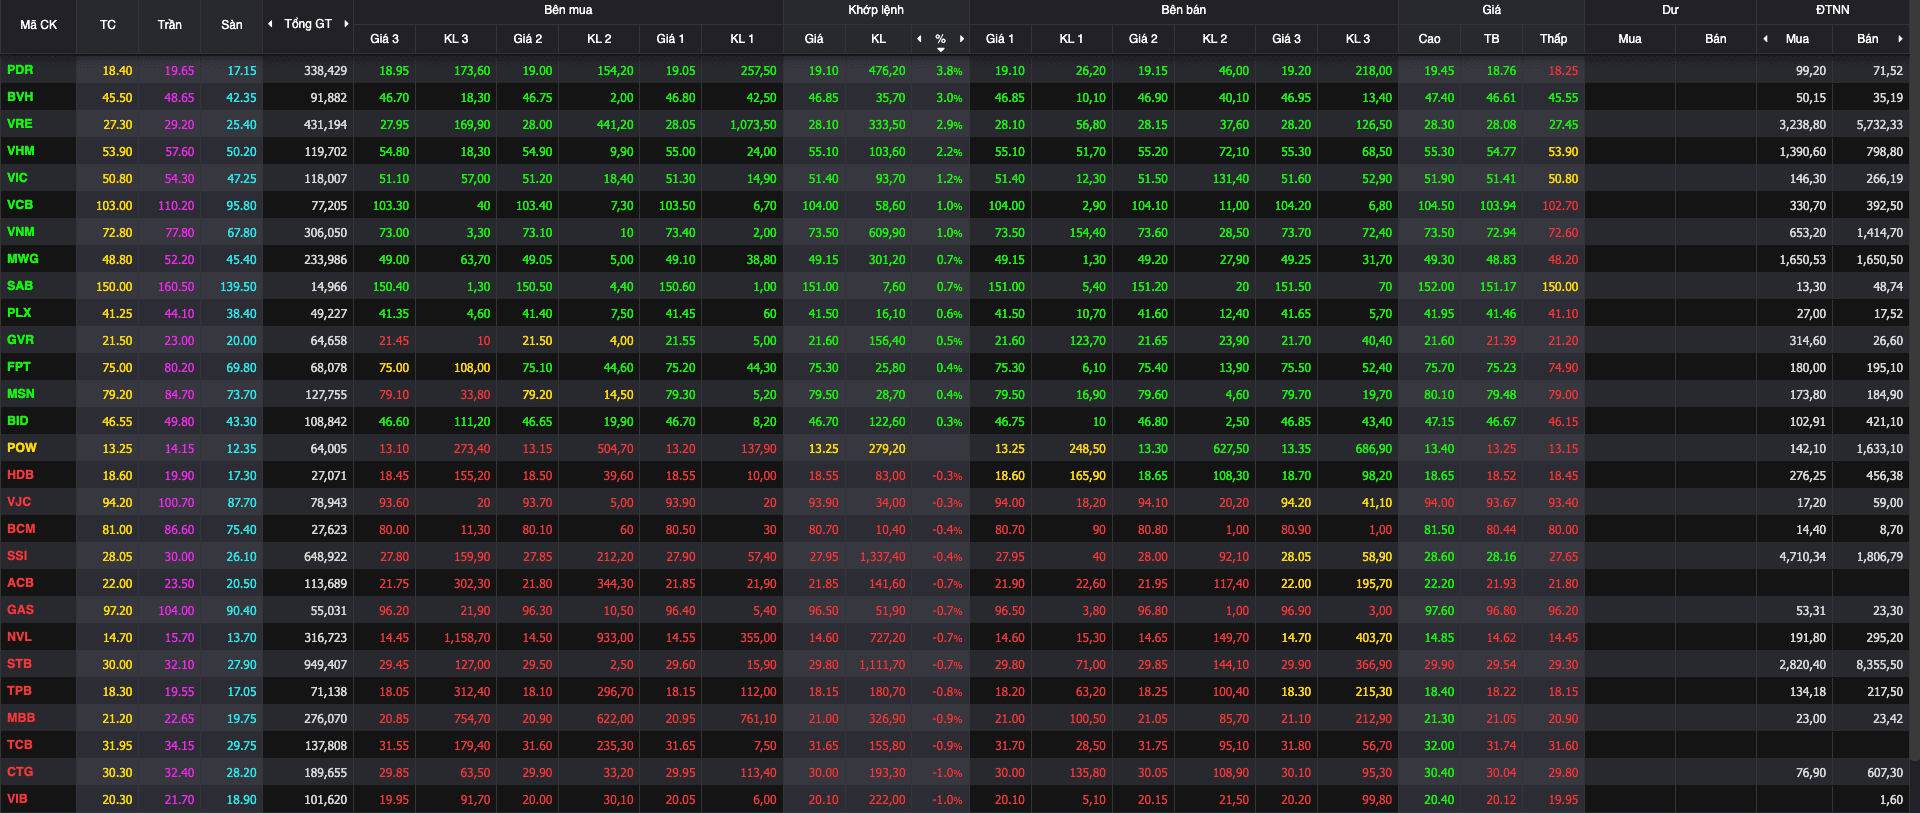Open the BCM stock symbol
This screenshot has width=1920, height=813.
pos(21,529)
